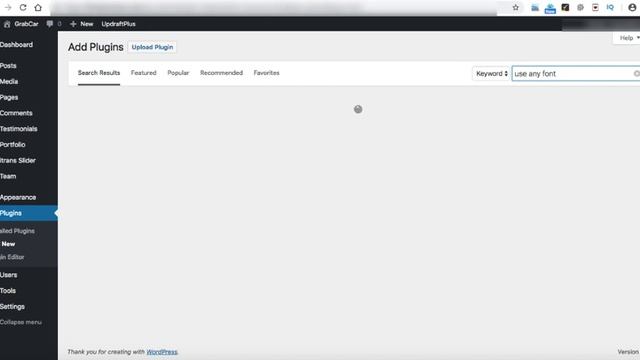Click the picture extension icon near star
This screenshot has width=640, height=360.
pos(535,7)
